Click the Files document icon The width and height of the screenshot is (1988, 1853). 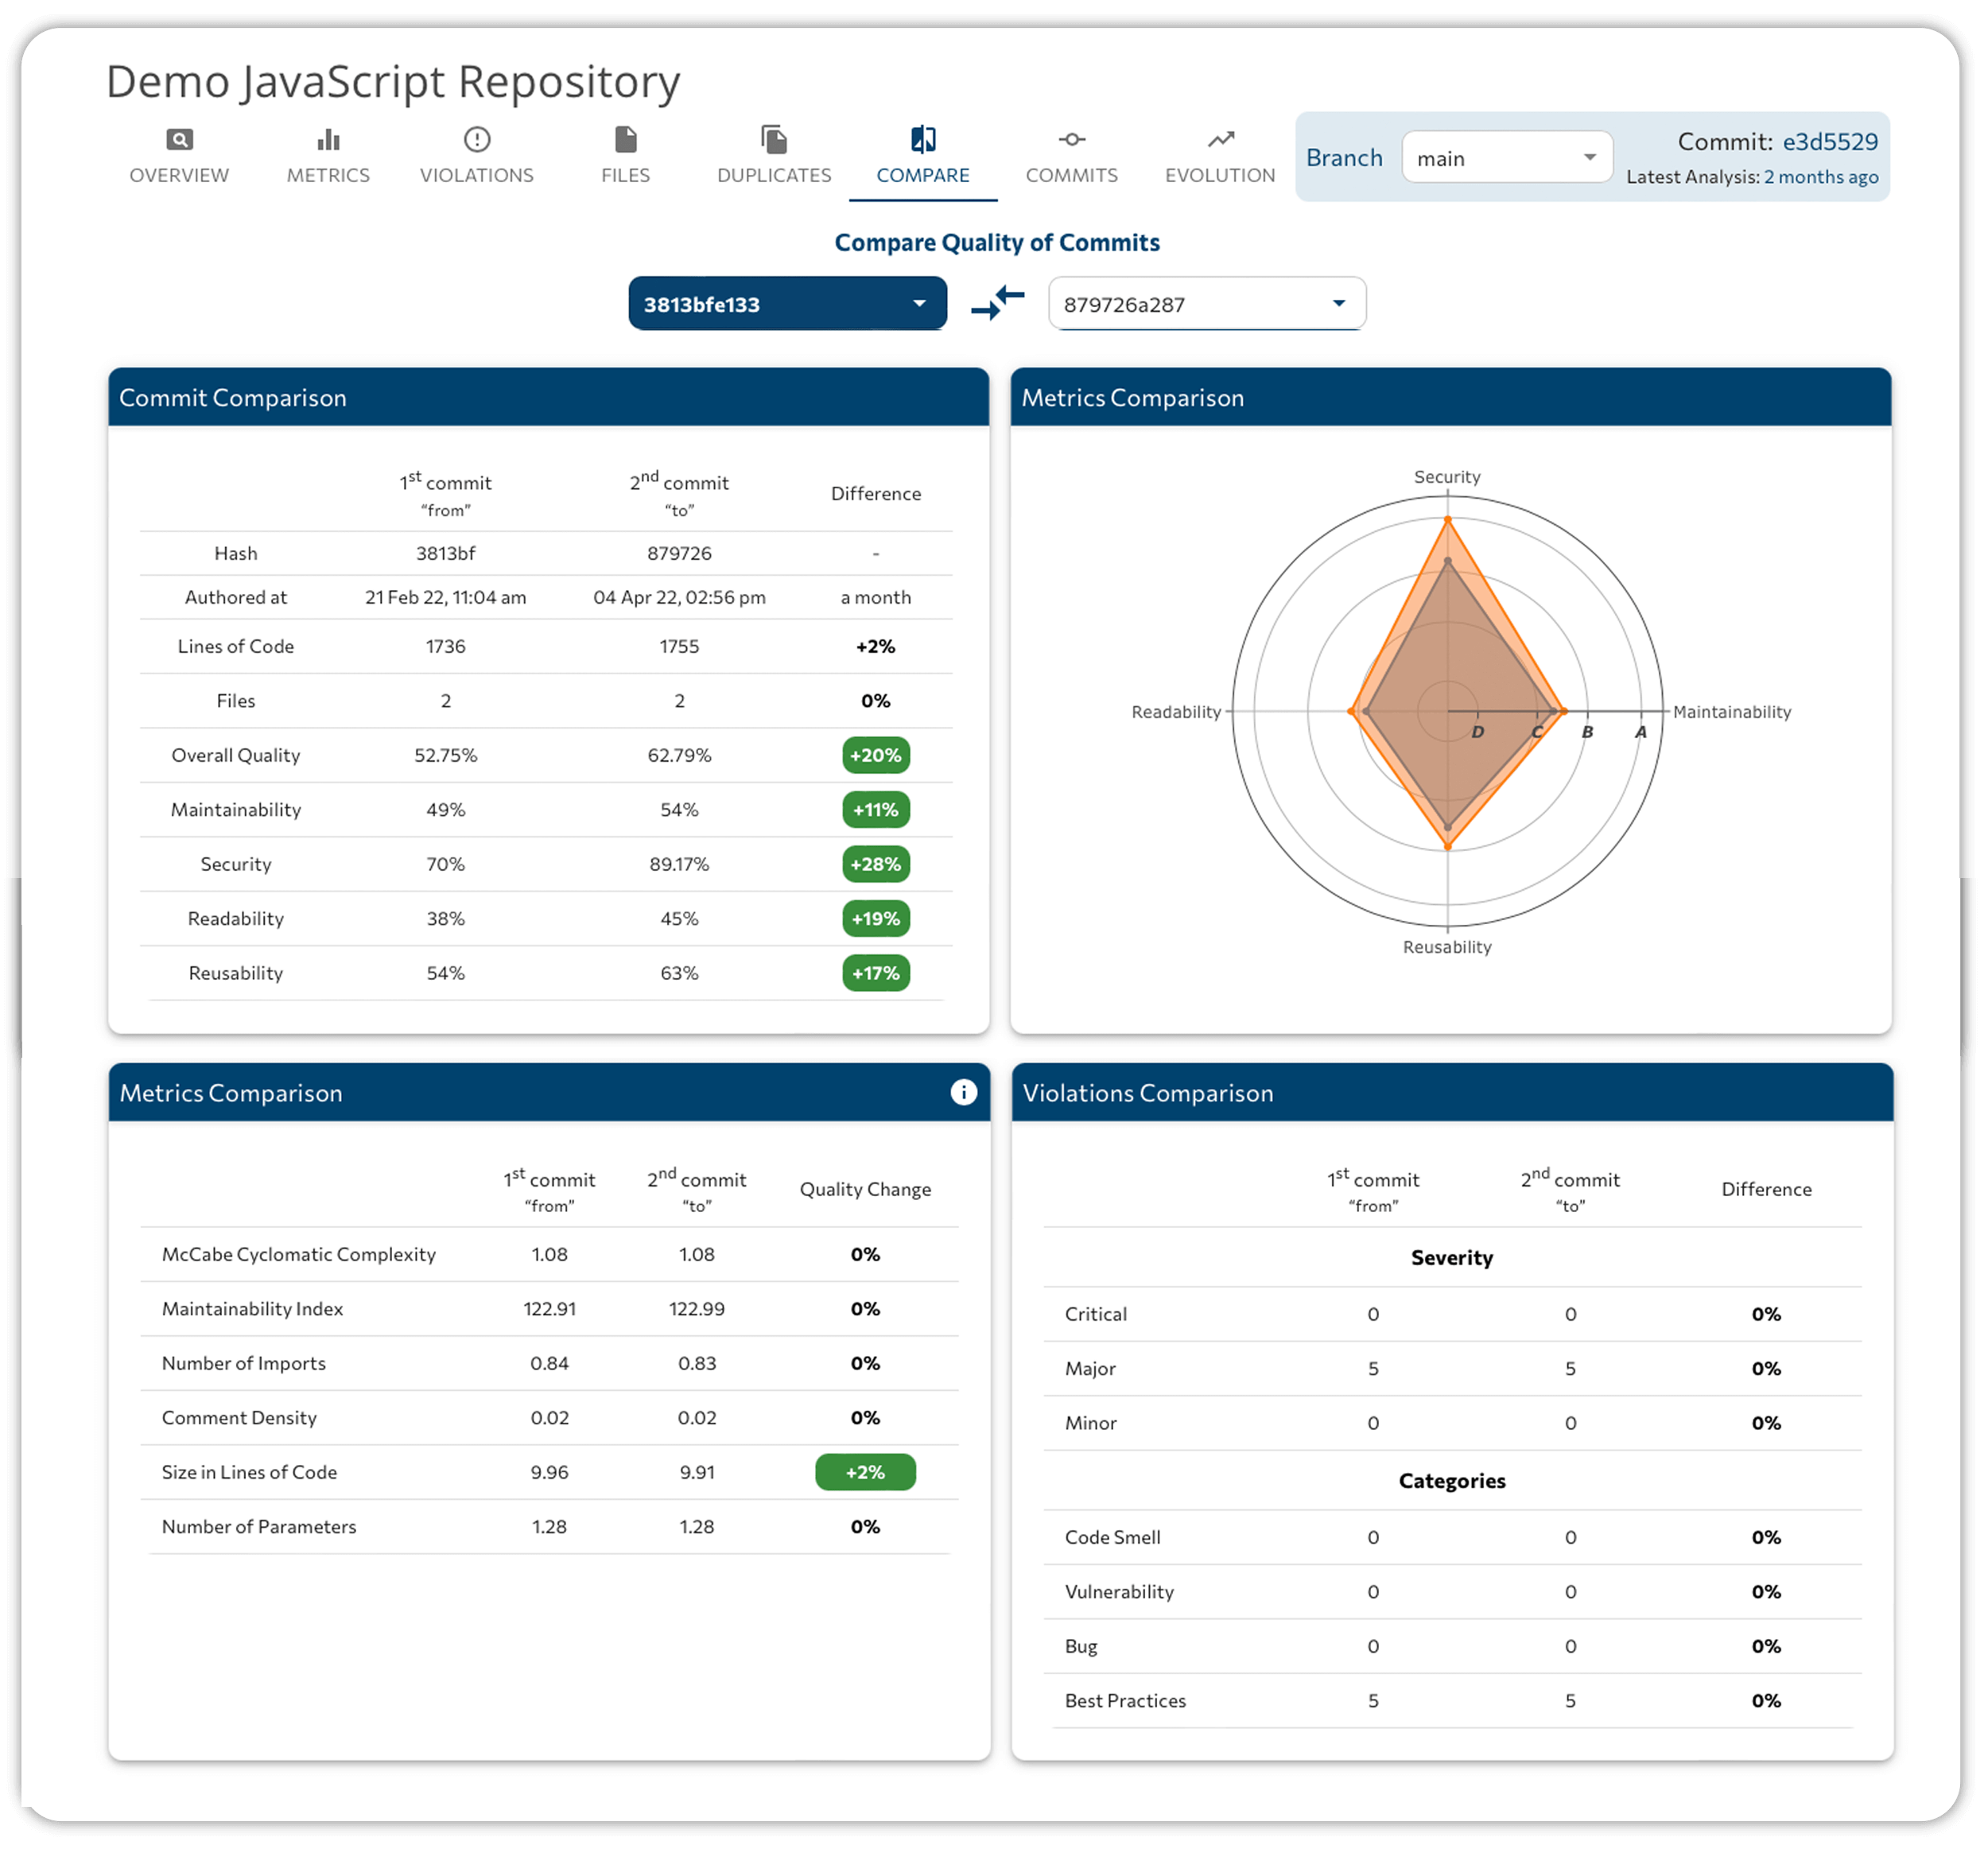[x=626, y=139]
